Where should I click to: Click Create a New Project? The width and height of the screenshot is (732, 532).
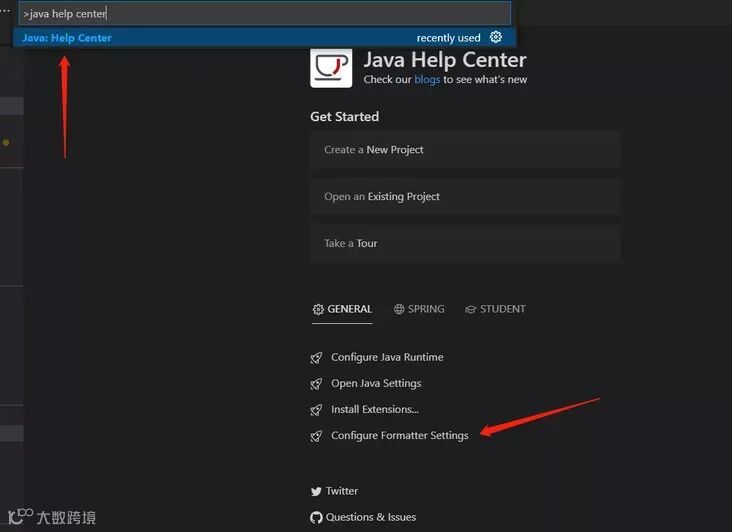pyautogui.click(x=465, y=150)
